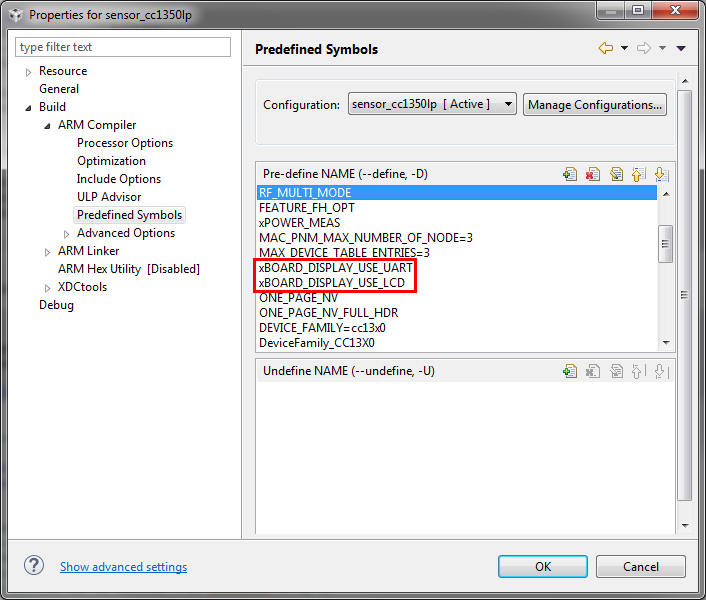The width and height of the screenshot is (706, 600).
Task: Click the forward navigation arrow
Action: [x=644, y=48]
